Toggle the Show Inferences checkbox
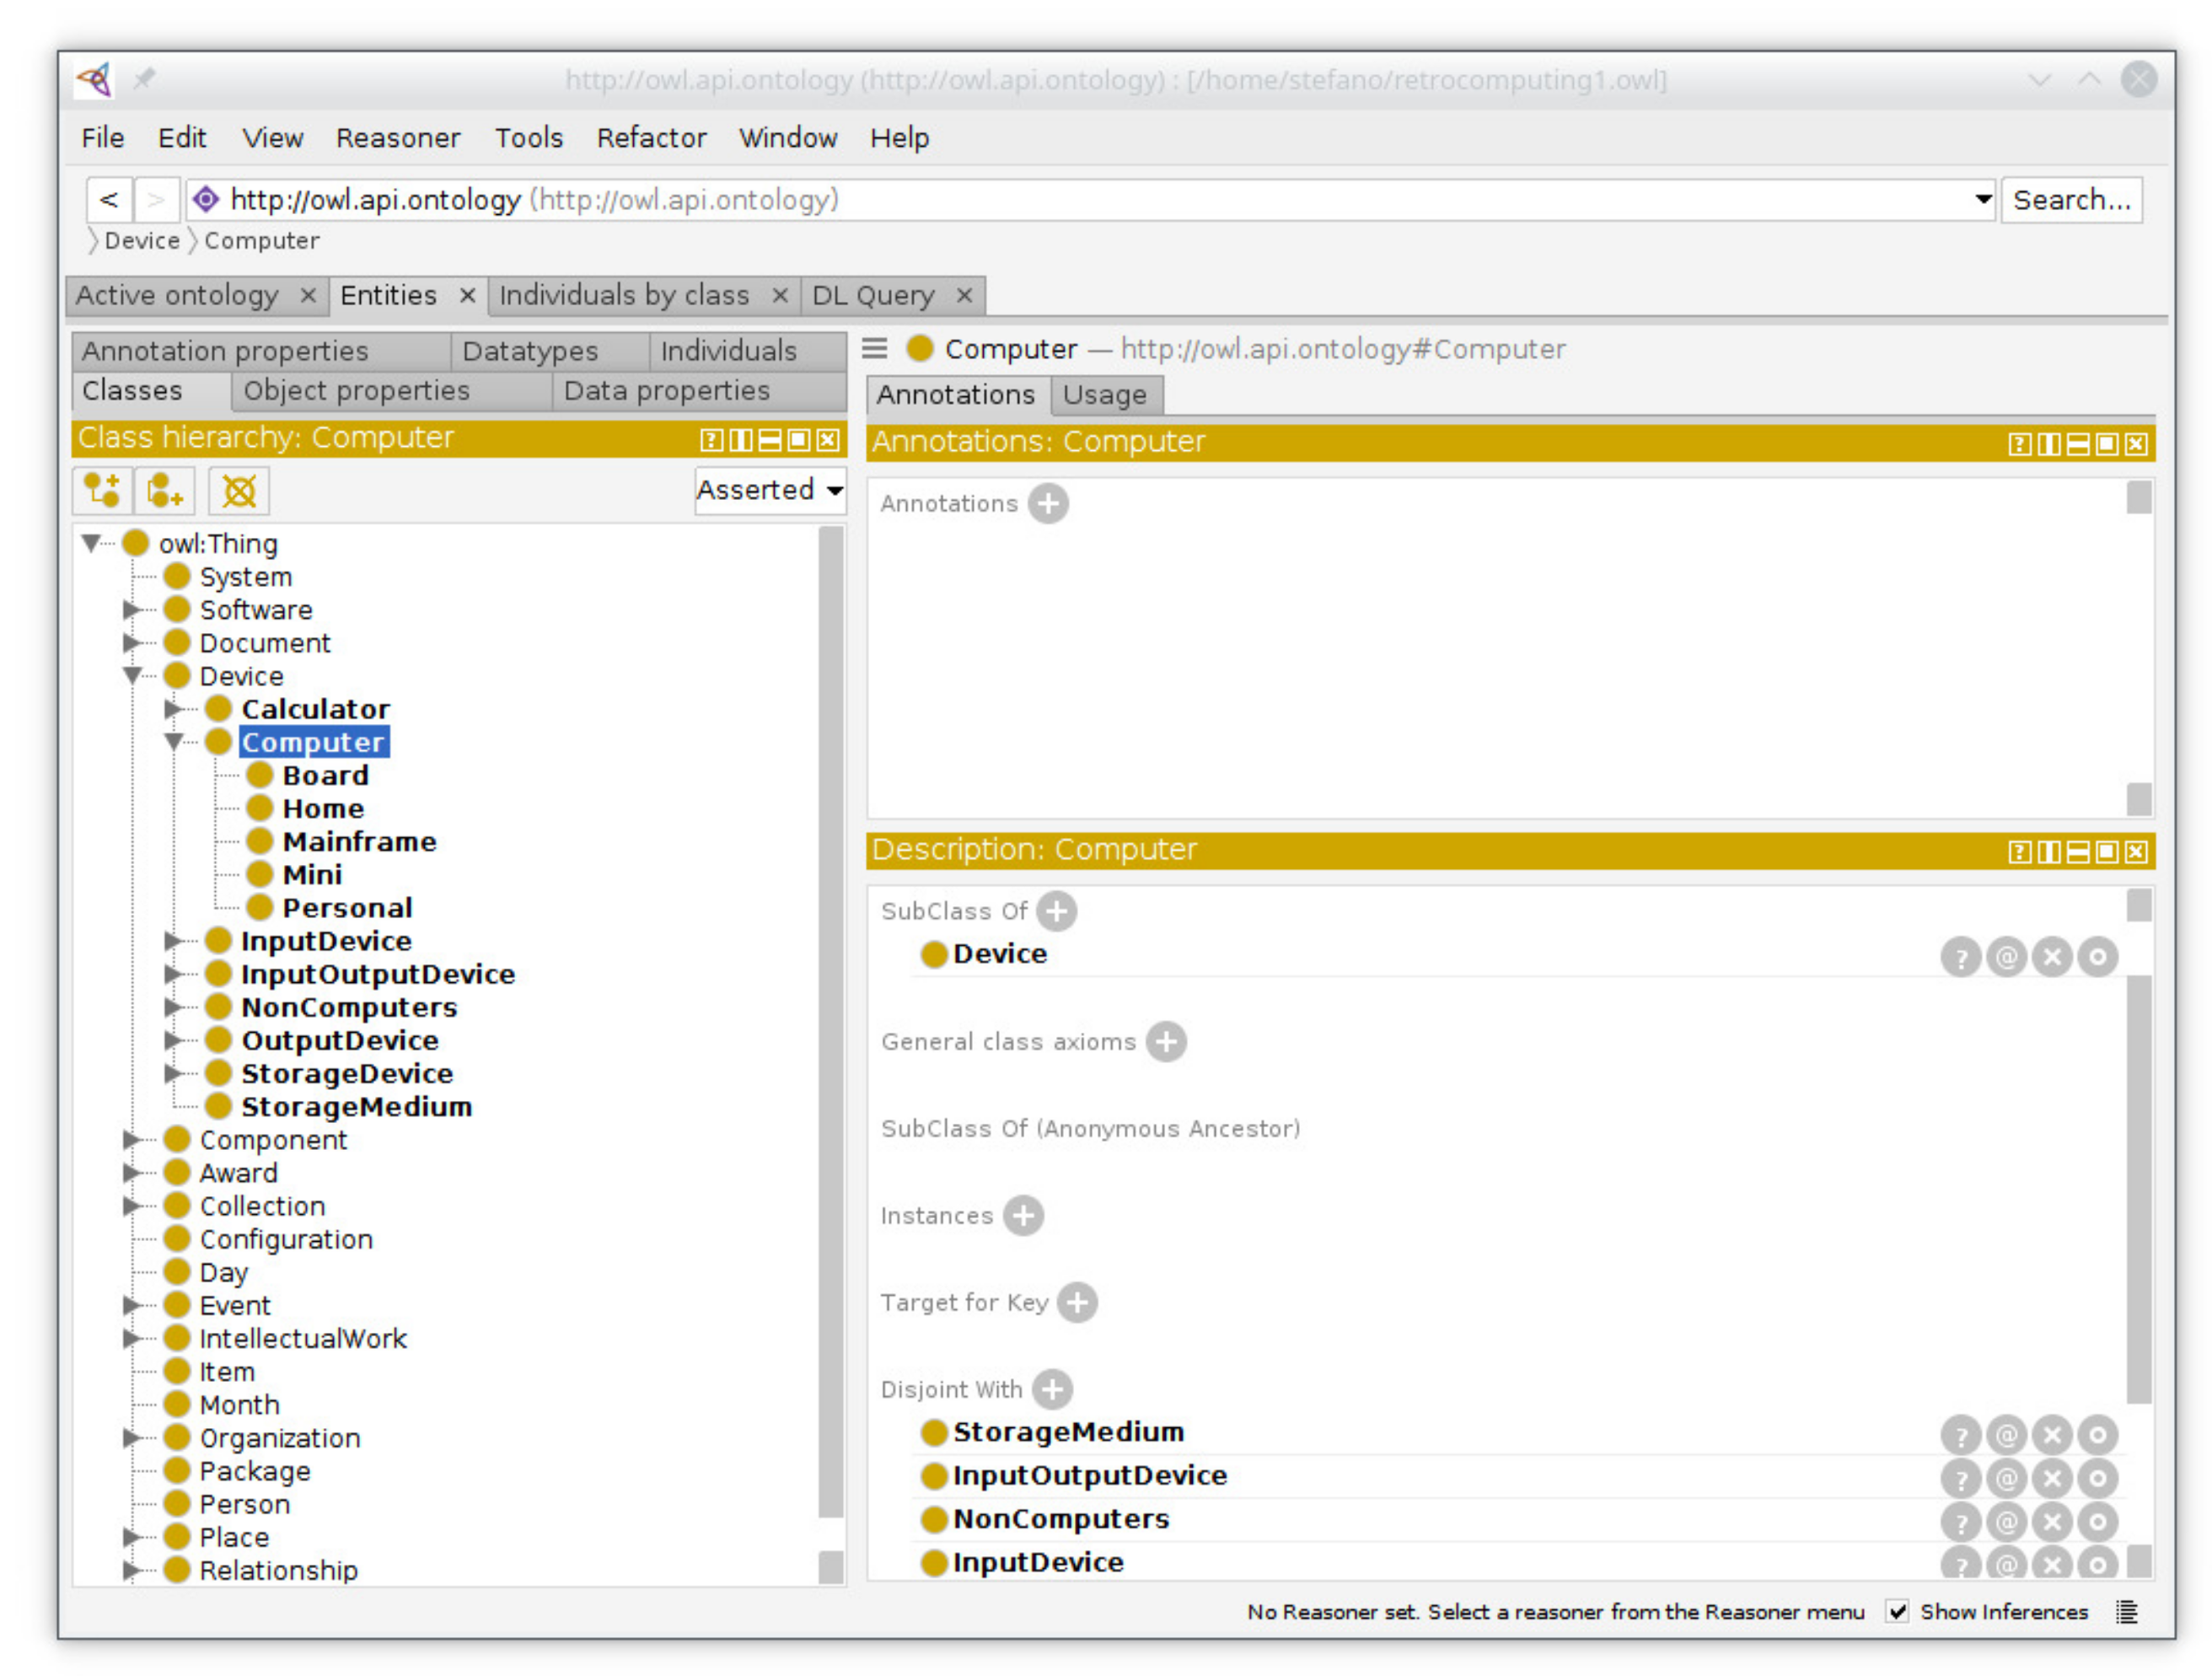 coord(1897,1611)
